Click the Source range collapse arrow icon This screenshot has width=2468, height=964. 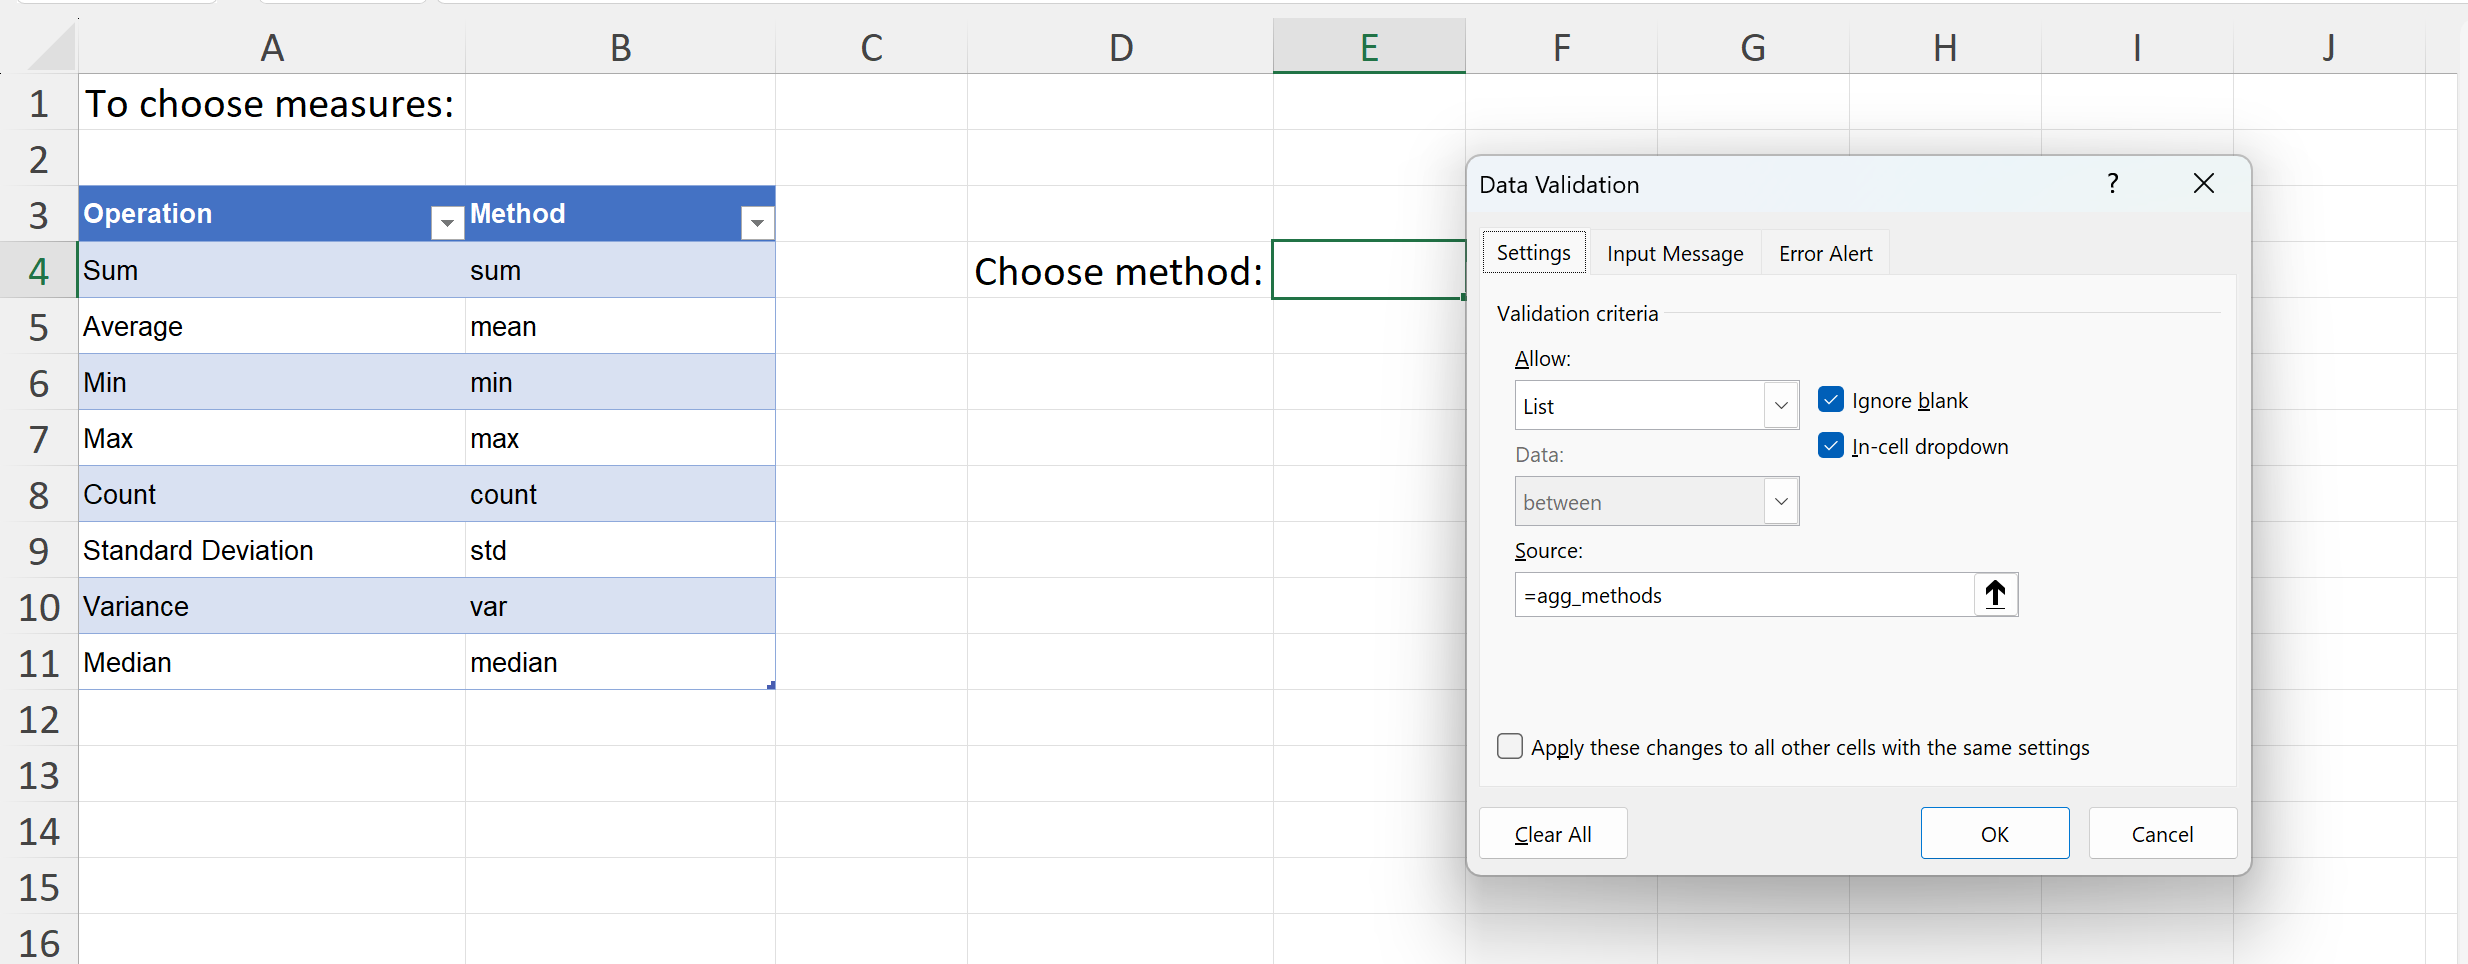[1995, 595]
